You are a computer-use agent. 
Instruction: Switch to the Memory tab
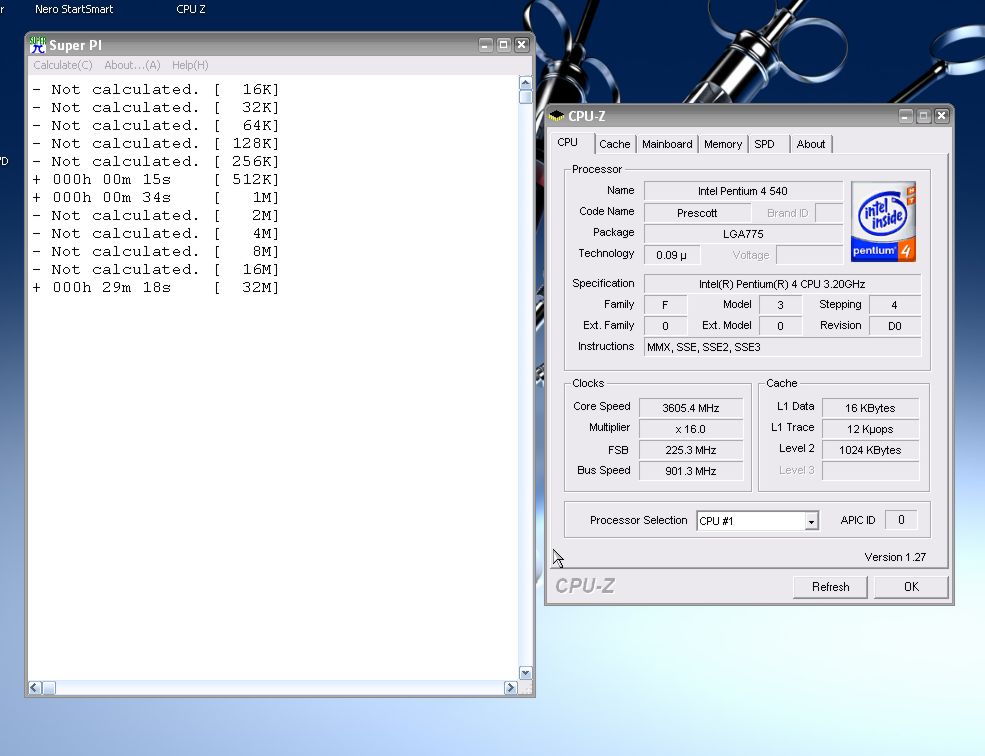click(722, 144)
